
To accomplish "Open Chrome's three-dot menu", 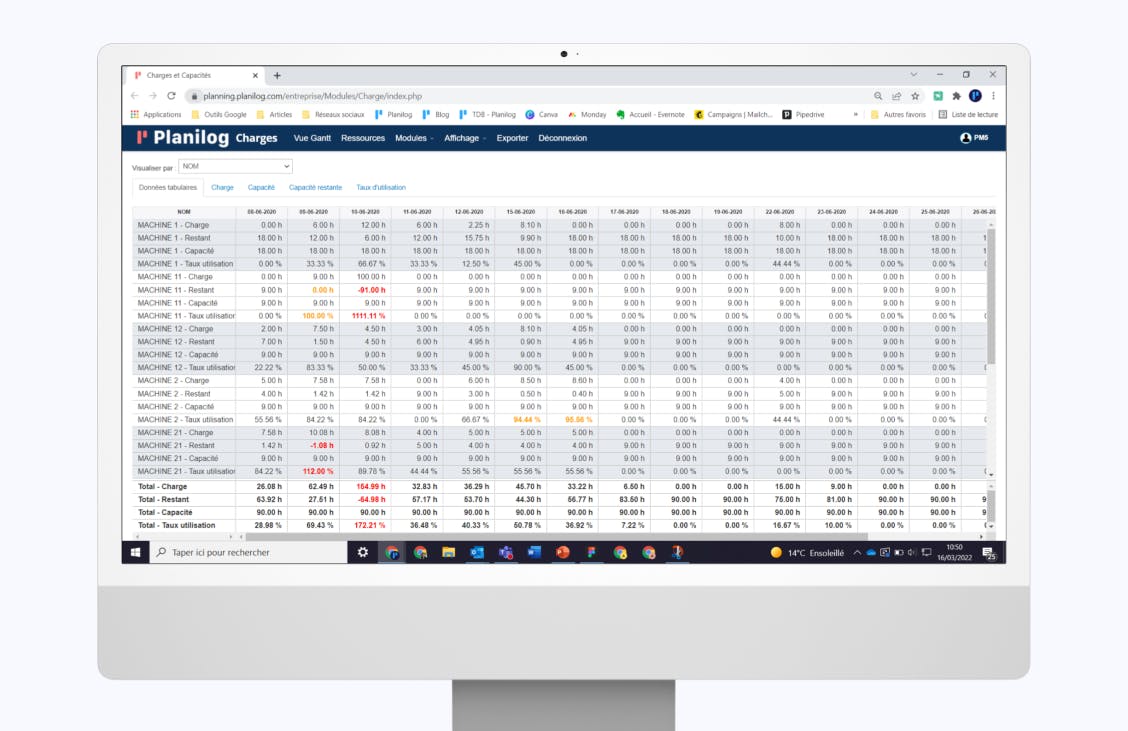I will click(993, 96).
